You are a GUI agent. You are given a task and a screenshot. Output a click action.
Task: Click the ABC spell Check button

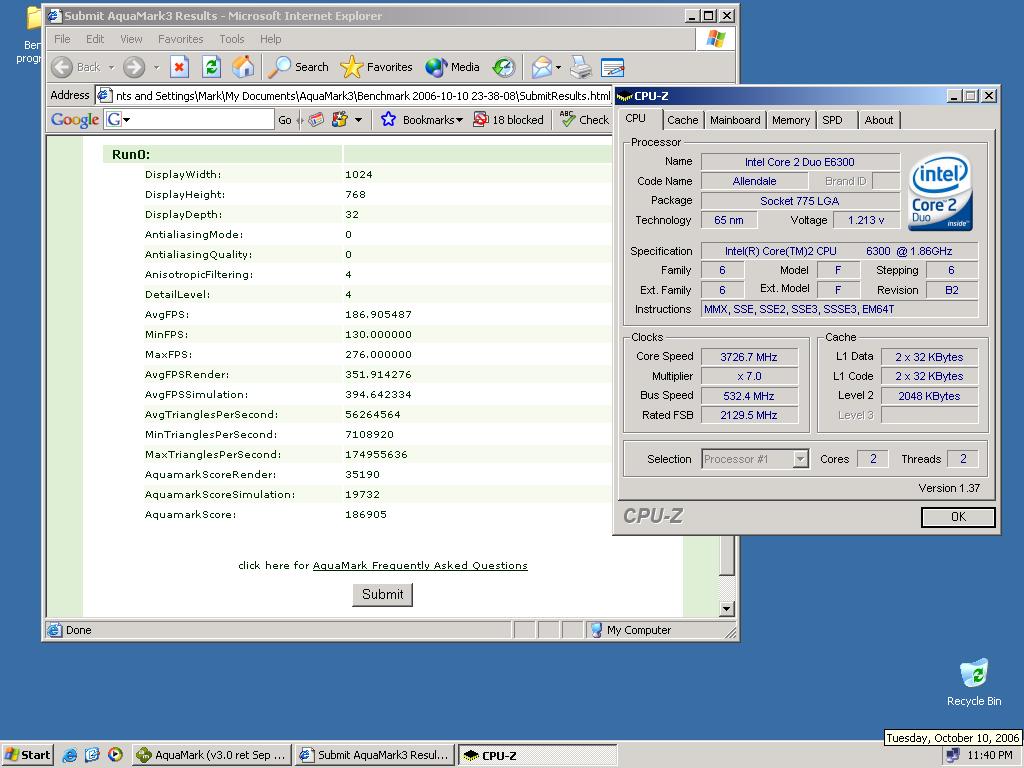pyautogui.click(x=584, y=120)
